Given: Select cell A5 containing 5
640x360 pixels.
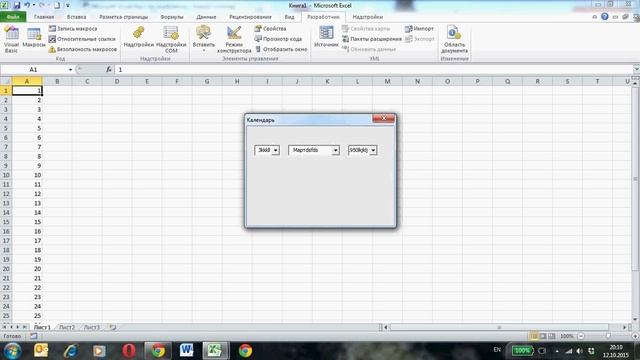Looking at the screenshot, I should (x=27, y=128).
